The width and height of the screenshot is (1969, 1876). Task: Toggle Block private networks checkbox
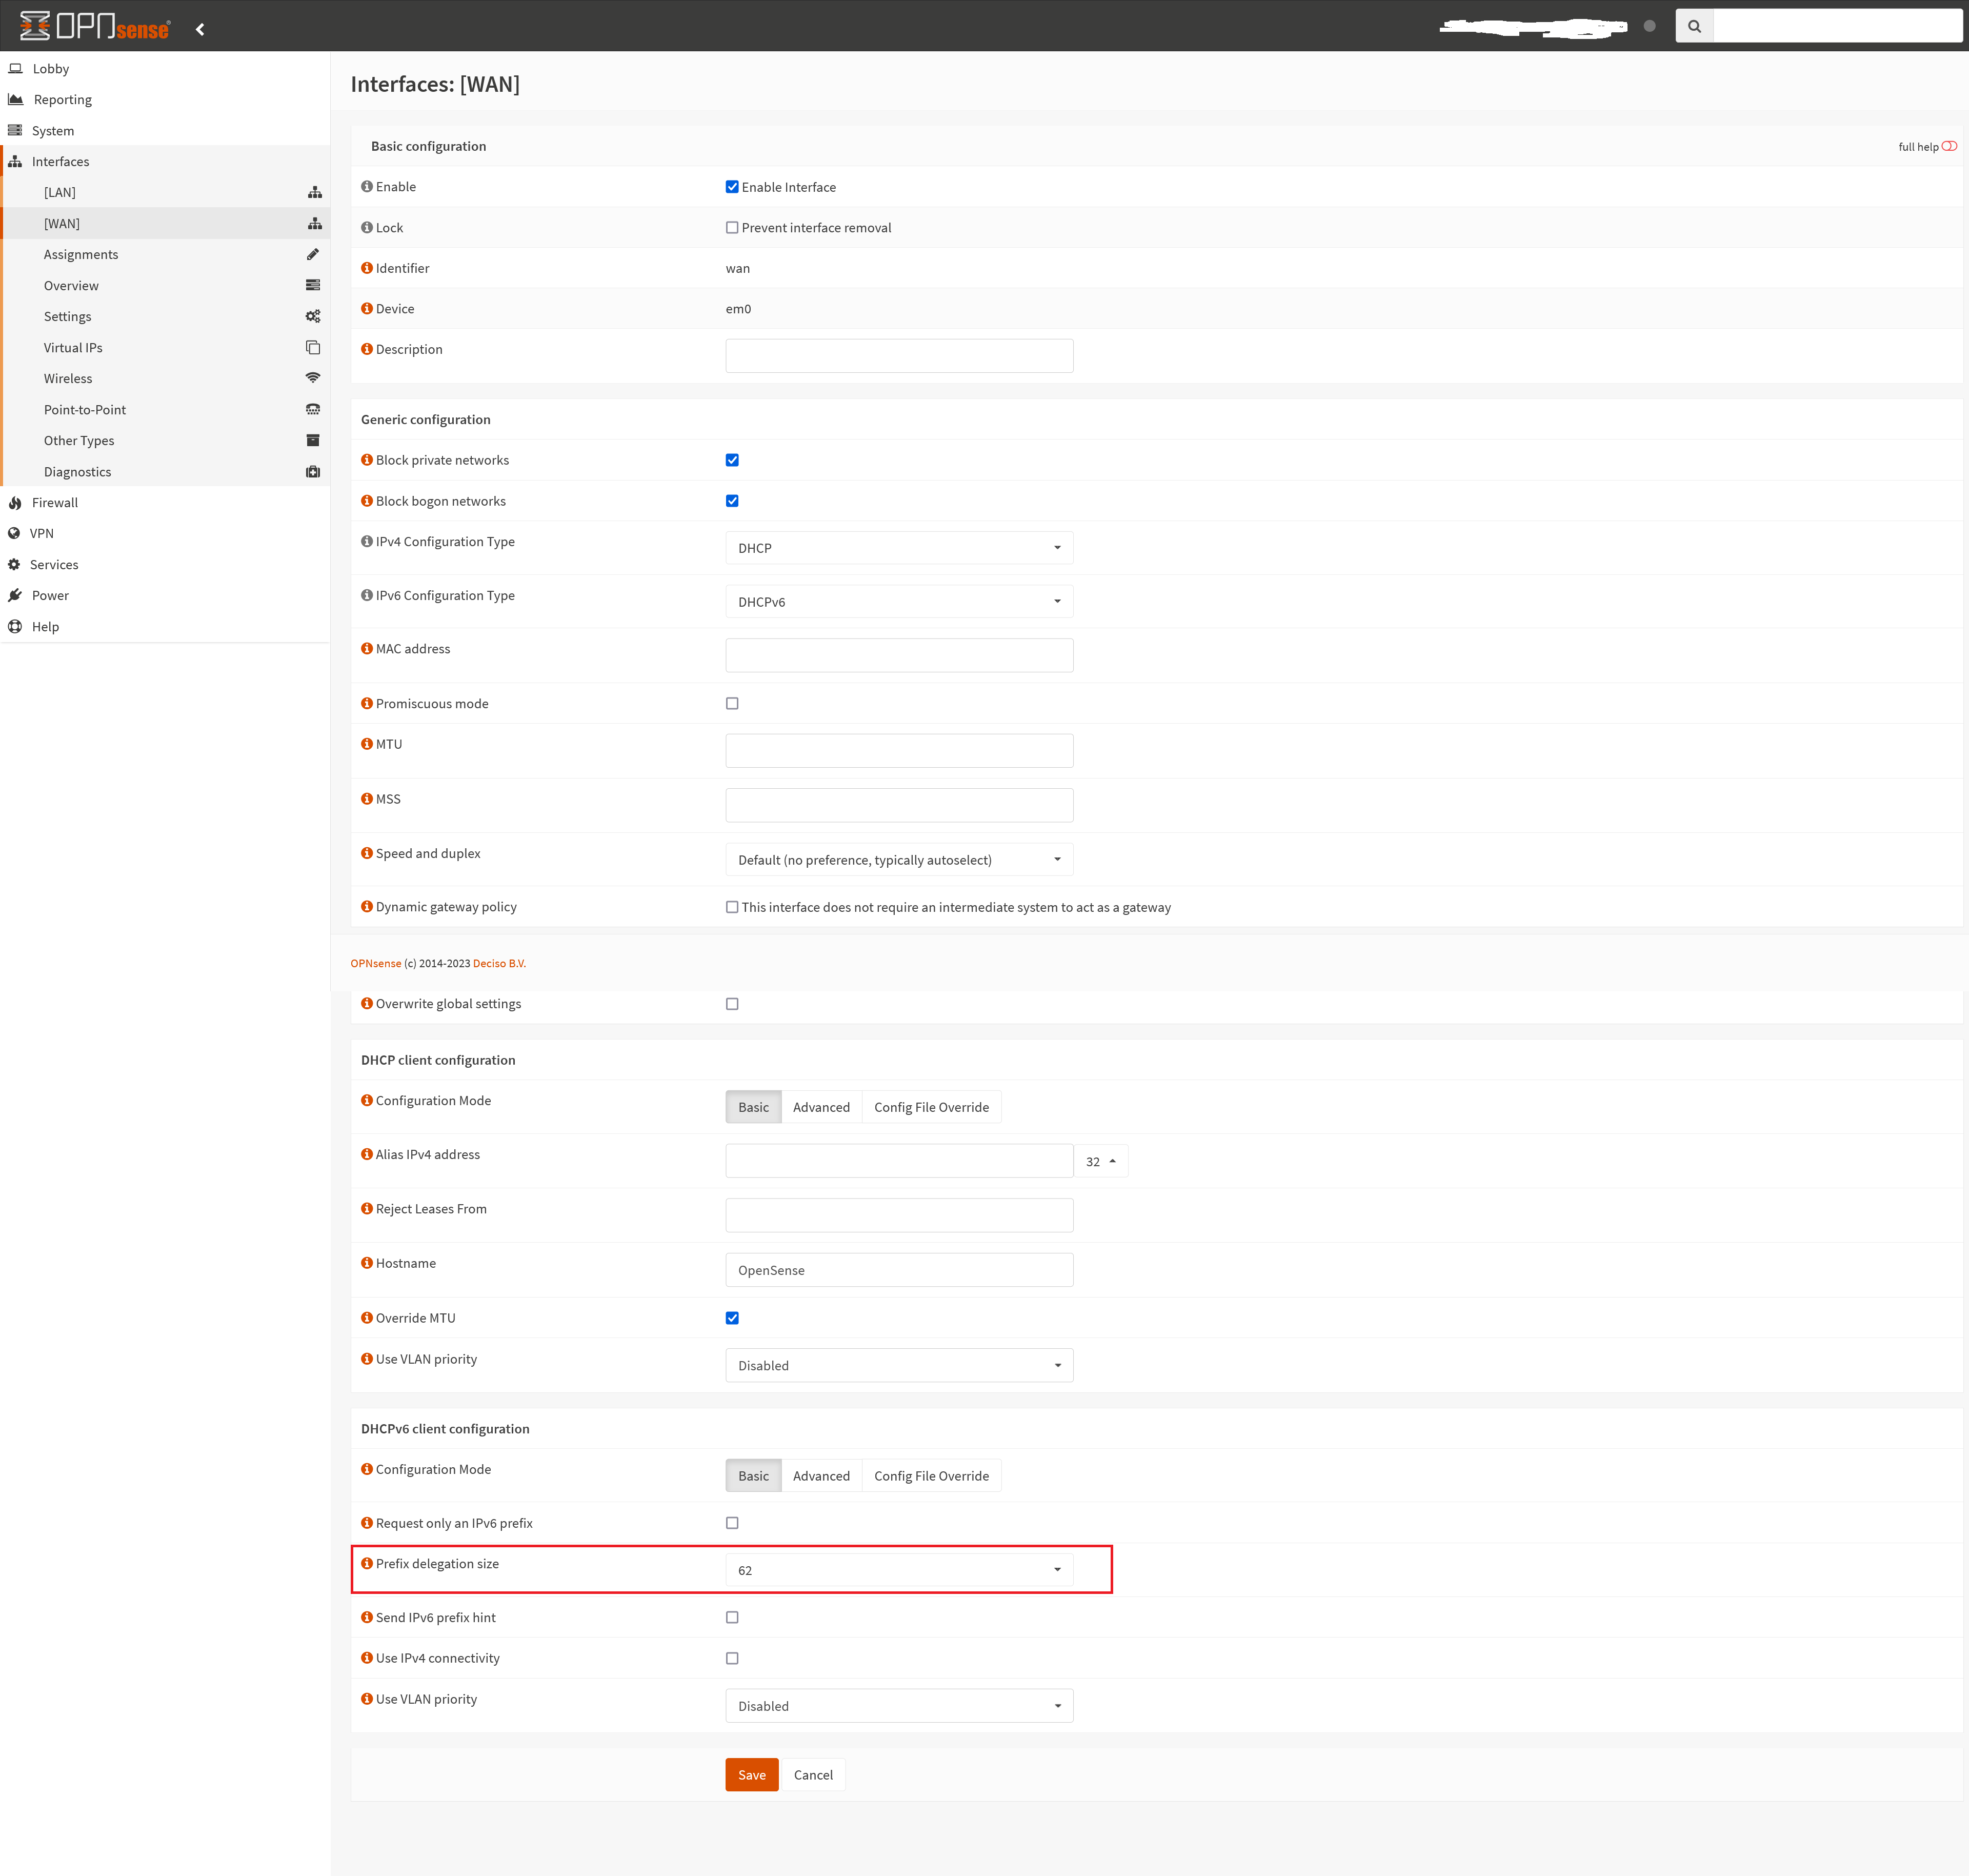732,460
